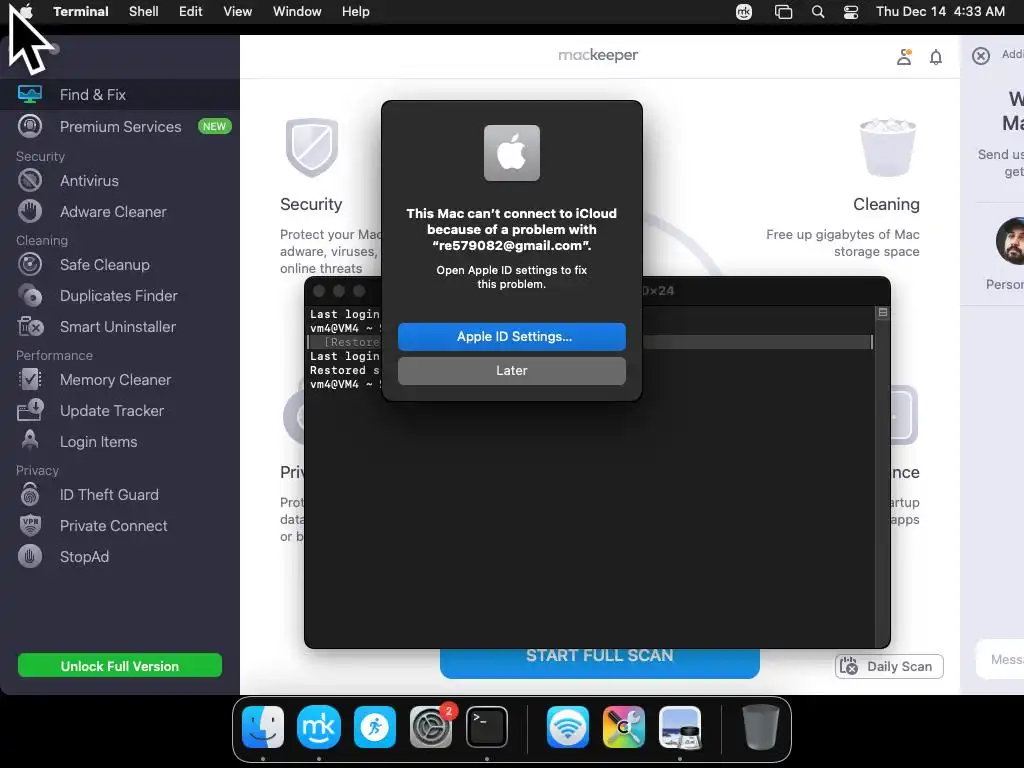Click the StopAd hand icon

pyautogui.click(x=30, y=556)
